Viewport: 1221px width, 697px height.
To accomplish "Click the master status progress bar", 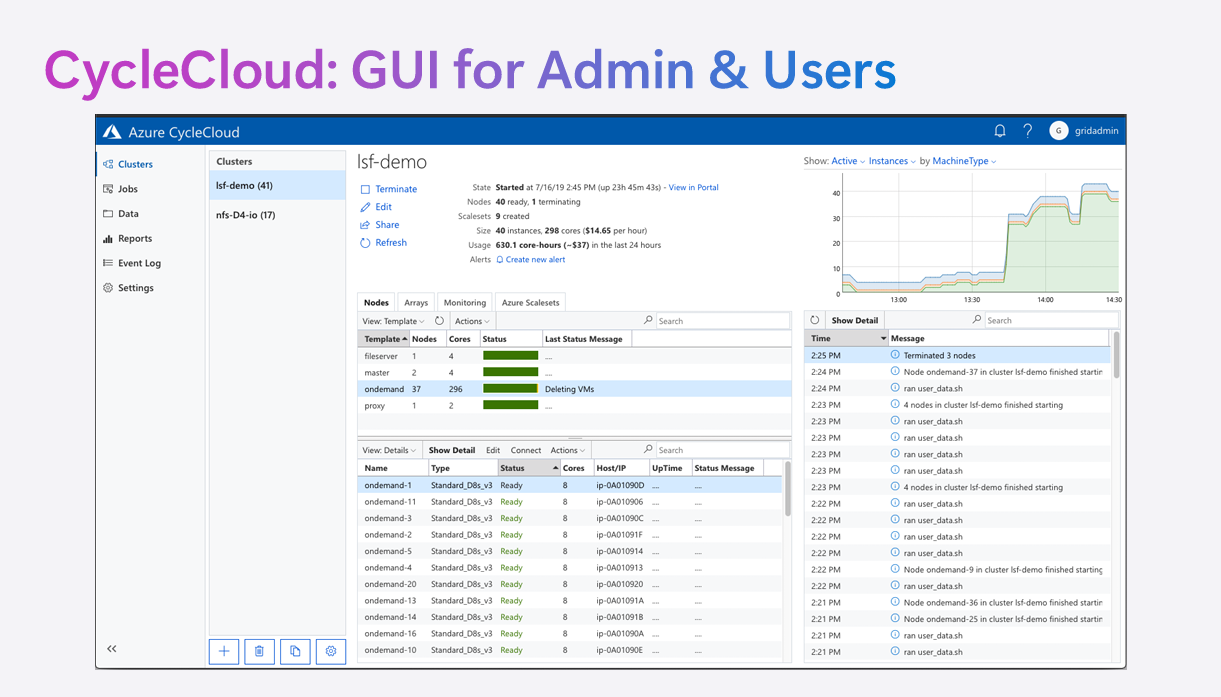I will 511,372.
